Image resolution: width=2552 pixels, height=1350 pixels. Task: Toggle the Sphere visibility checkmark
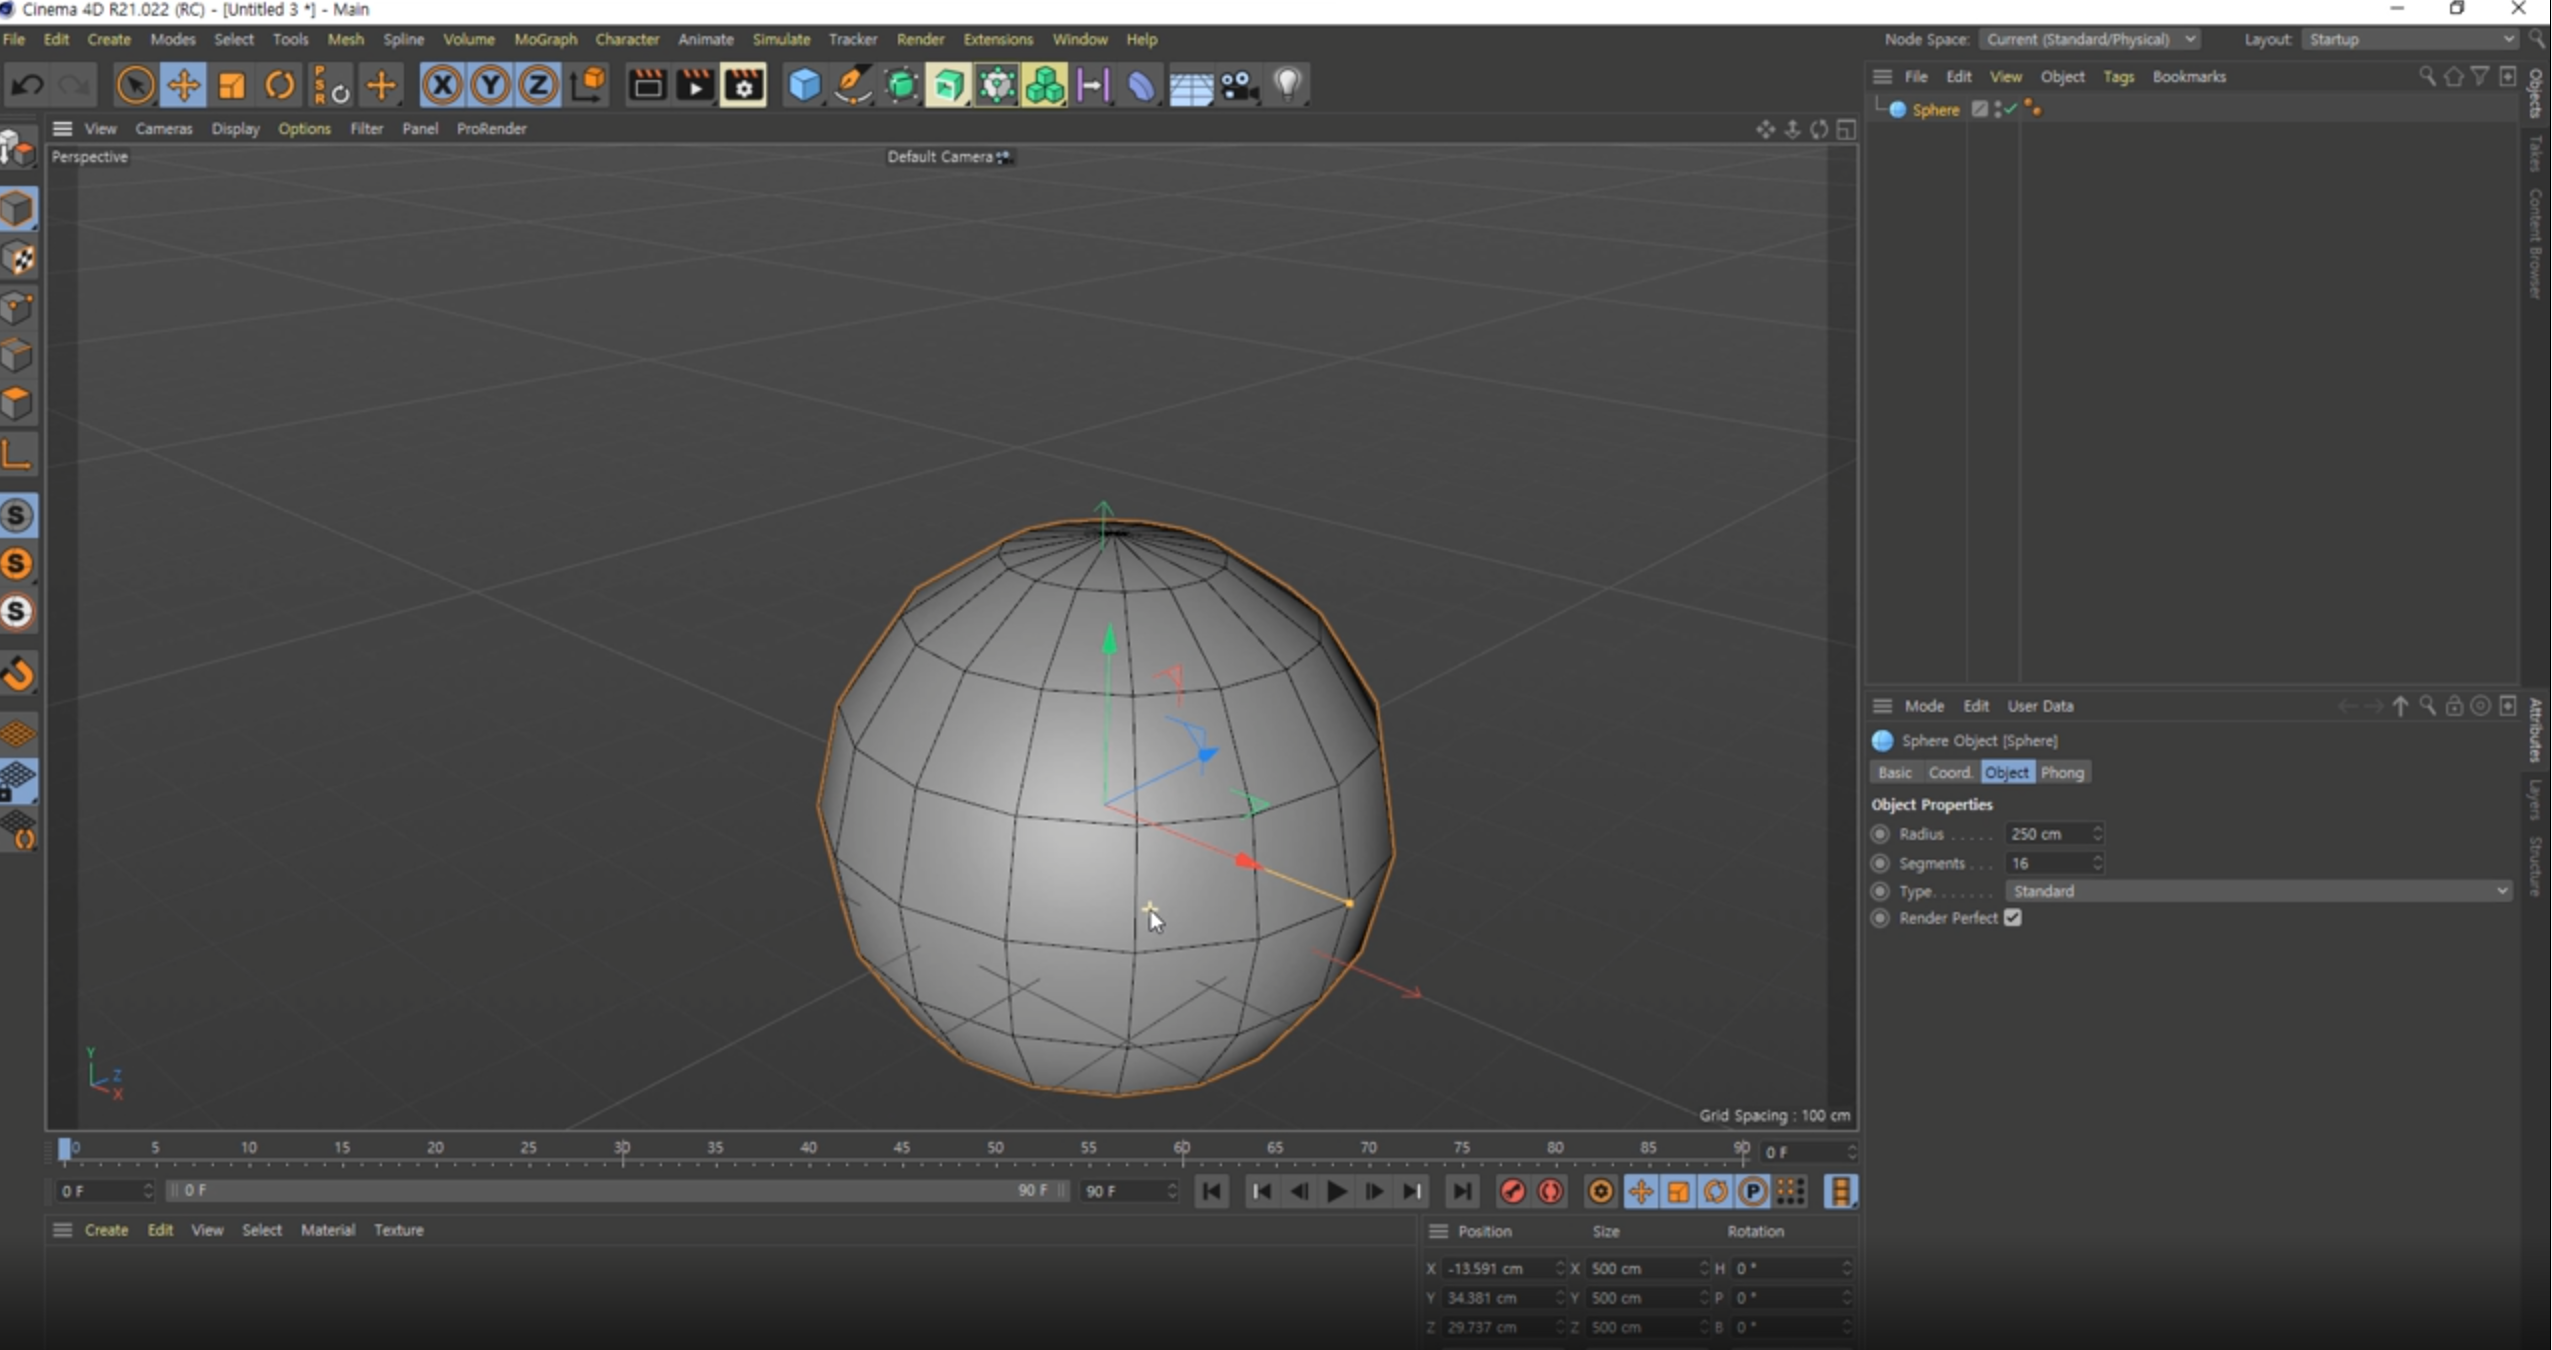(x=2010, y=109)
